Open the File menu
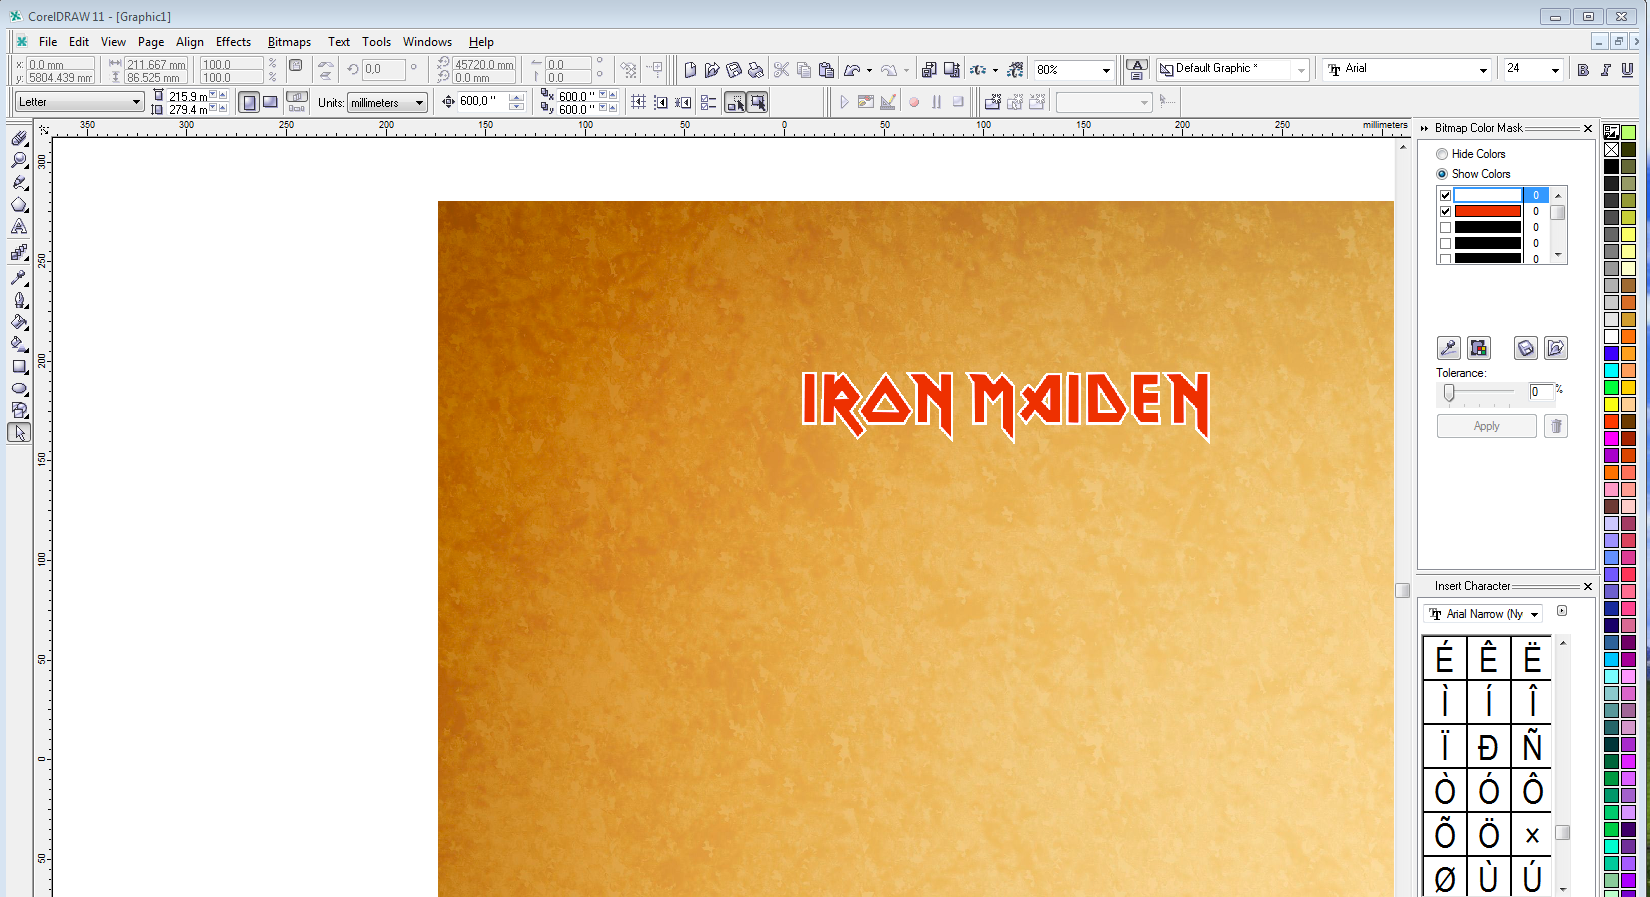The width and height of the screenshot is (1650, 897). click(48, 42)
